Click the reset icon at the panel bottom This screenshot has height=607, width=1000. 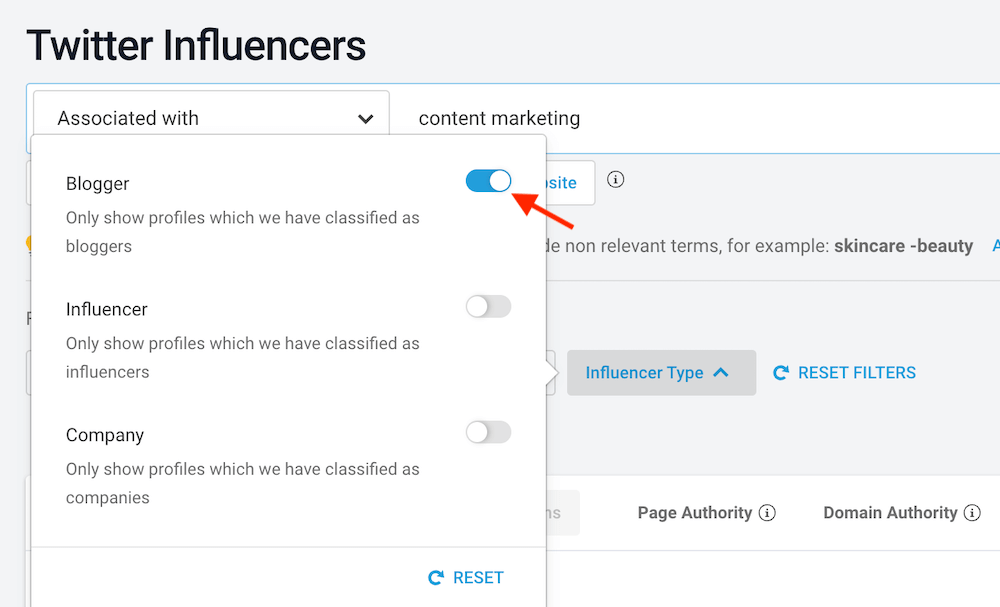tap(434, 577)
